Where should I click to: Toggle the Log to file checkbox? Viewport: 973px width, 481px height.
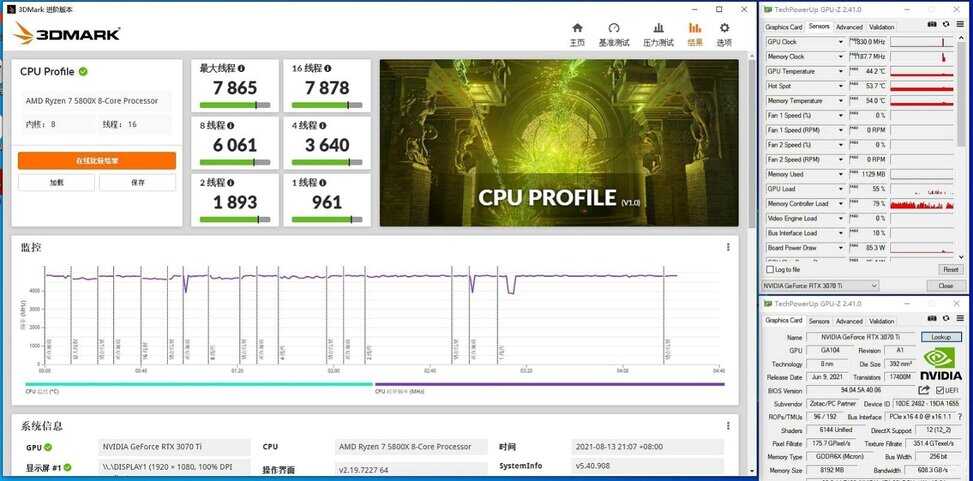770,270
